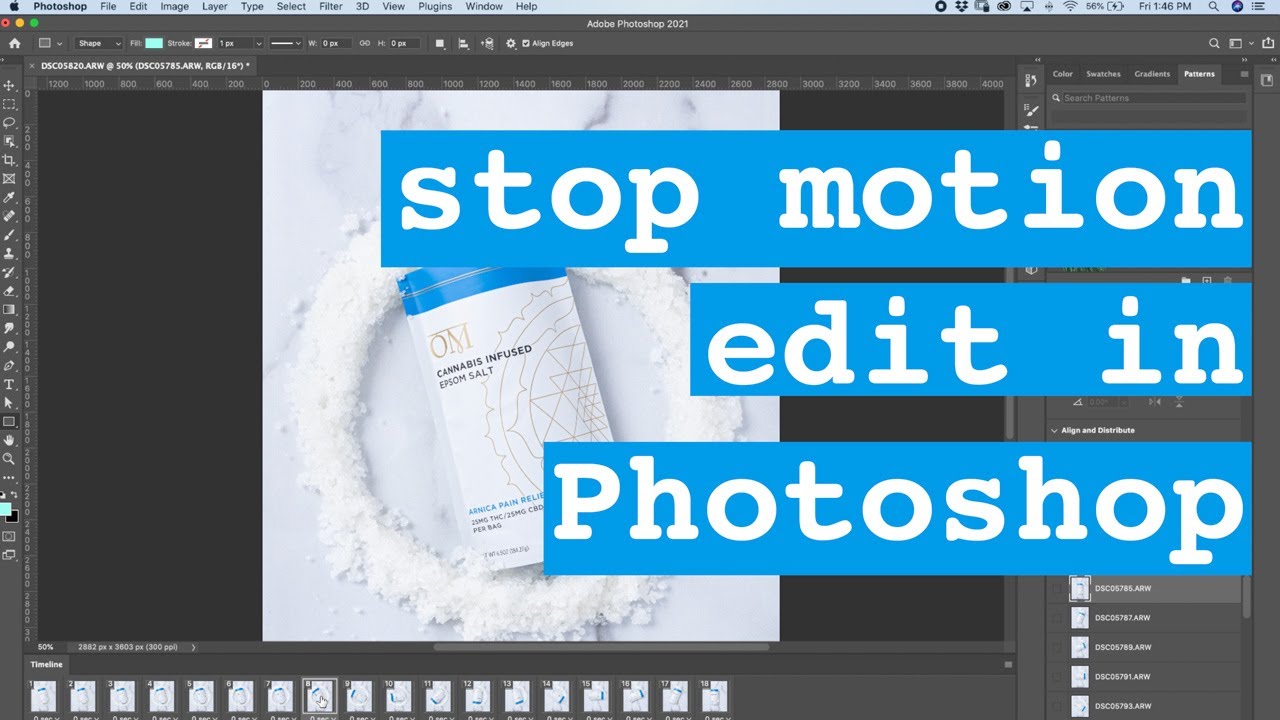Open the Layer menu
Image resolution: width=1280 pixels, height=720 pixels.
[x=215, y=6]
